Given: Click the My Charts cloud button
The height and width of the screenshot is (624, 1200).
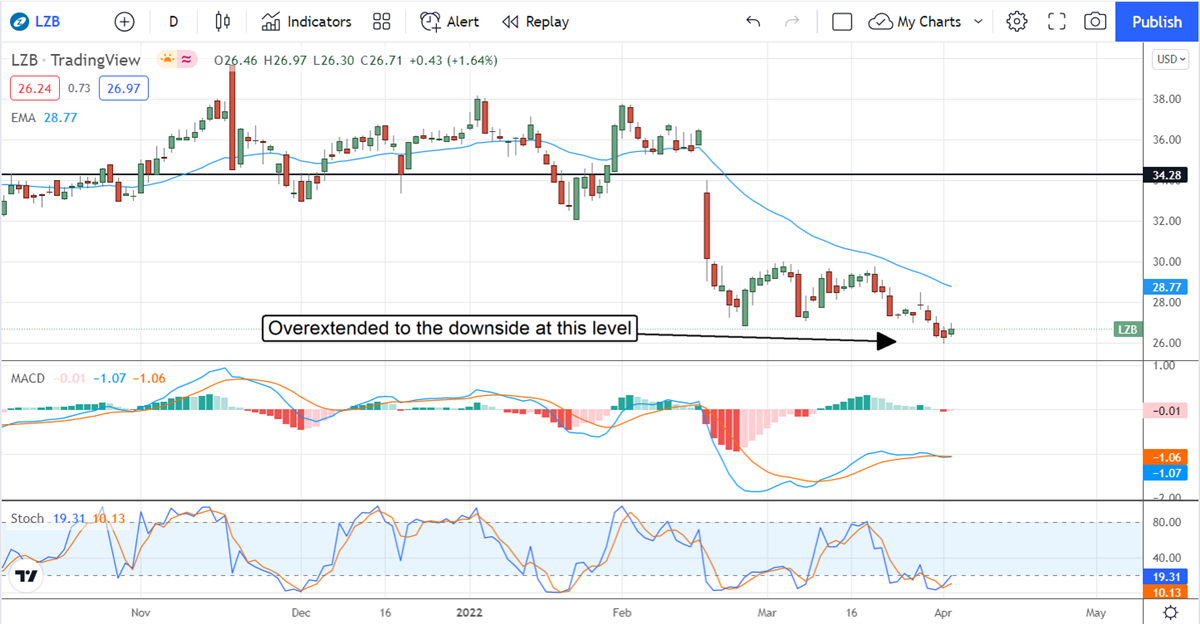Looking at the screenshot, I should [915, 21].
